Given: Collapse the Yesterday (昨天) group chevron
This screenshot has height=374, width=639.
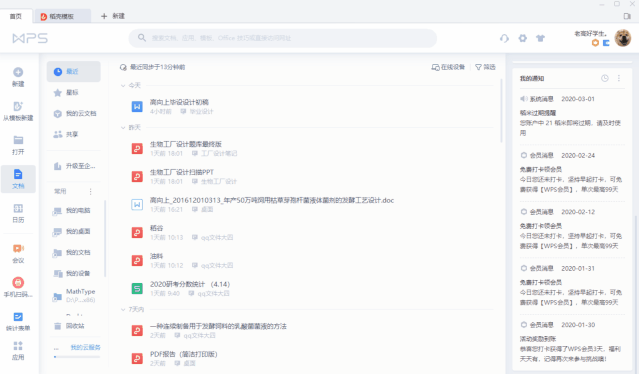Looking at the screenshot, I should 123,128.
